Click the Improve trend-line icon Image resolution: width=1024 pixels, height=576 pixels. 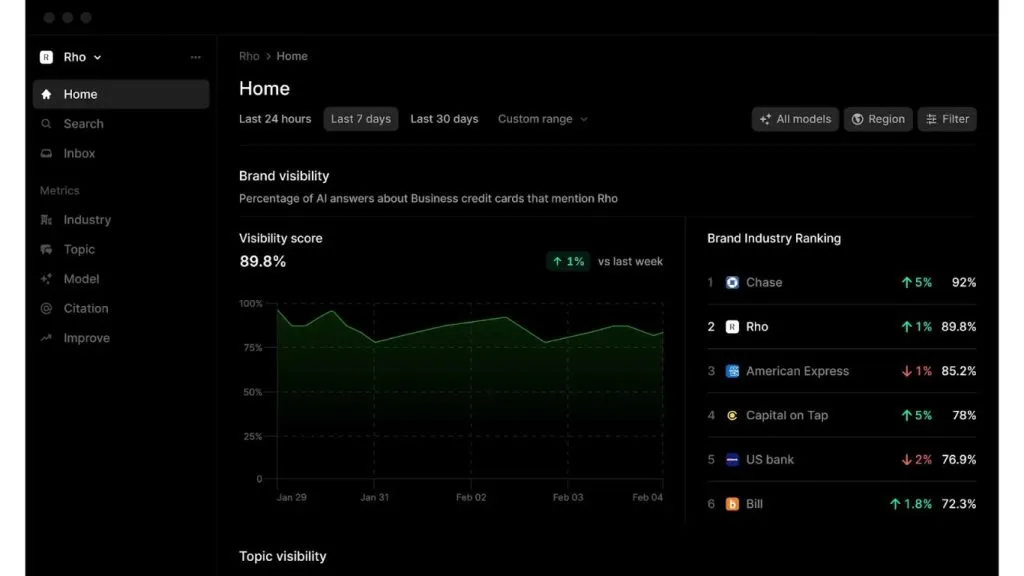[46, 338]
